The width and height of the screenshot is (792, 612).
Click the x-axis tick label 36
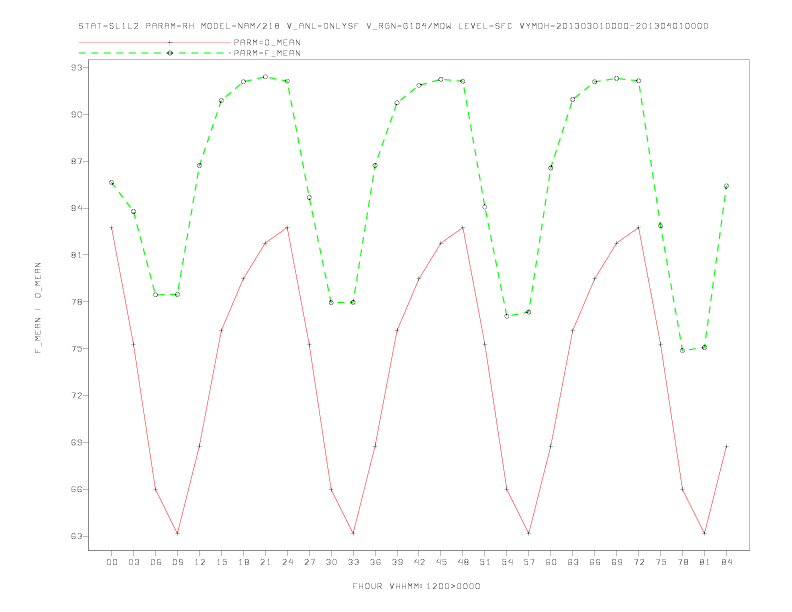point(375,562)
